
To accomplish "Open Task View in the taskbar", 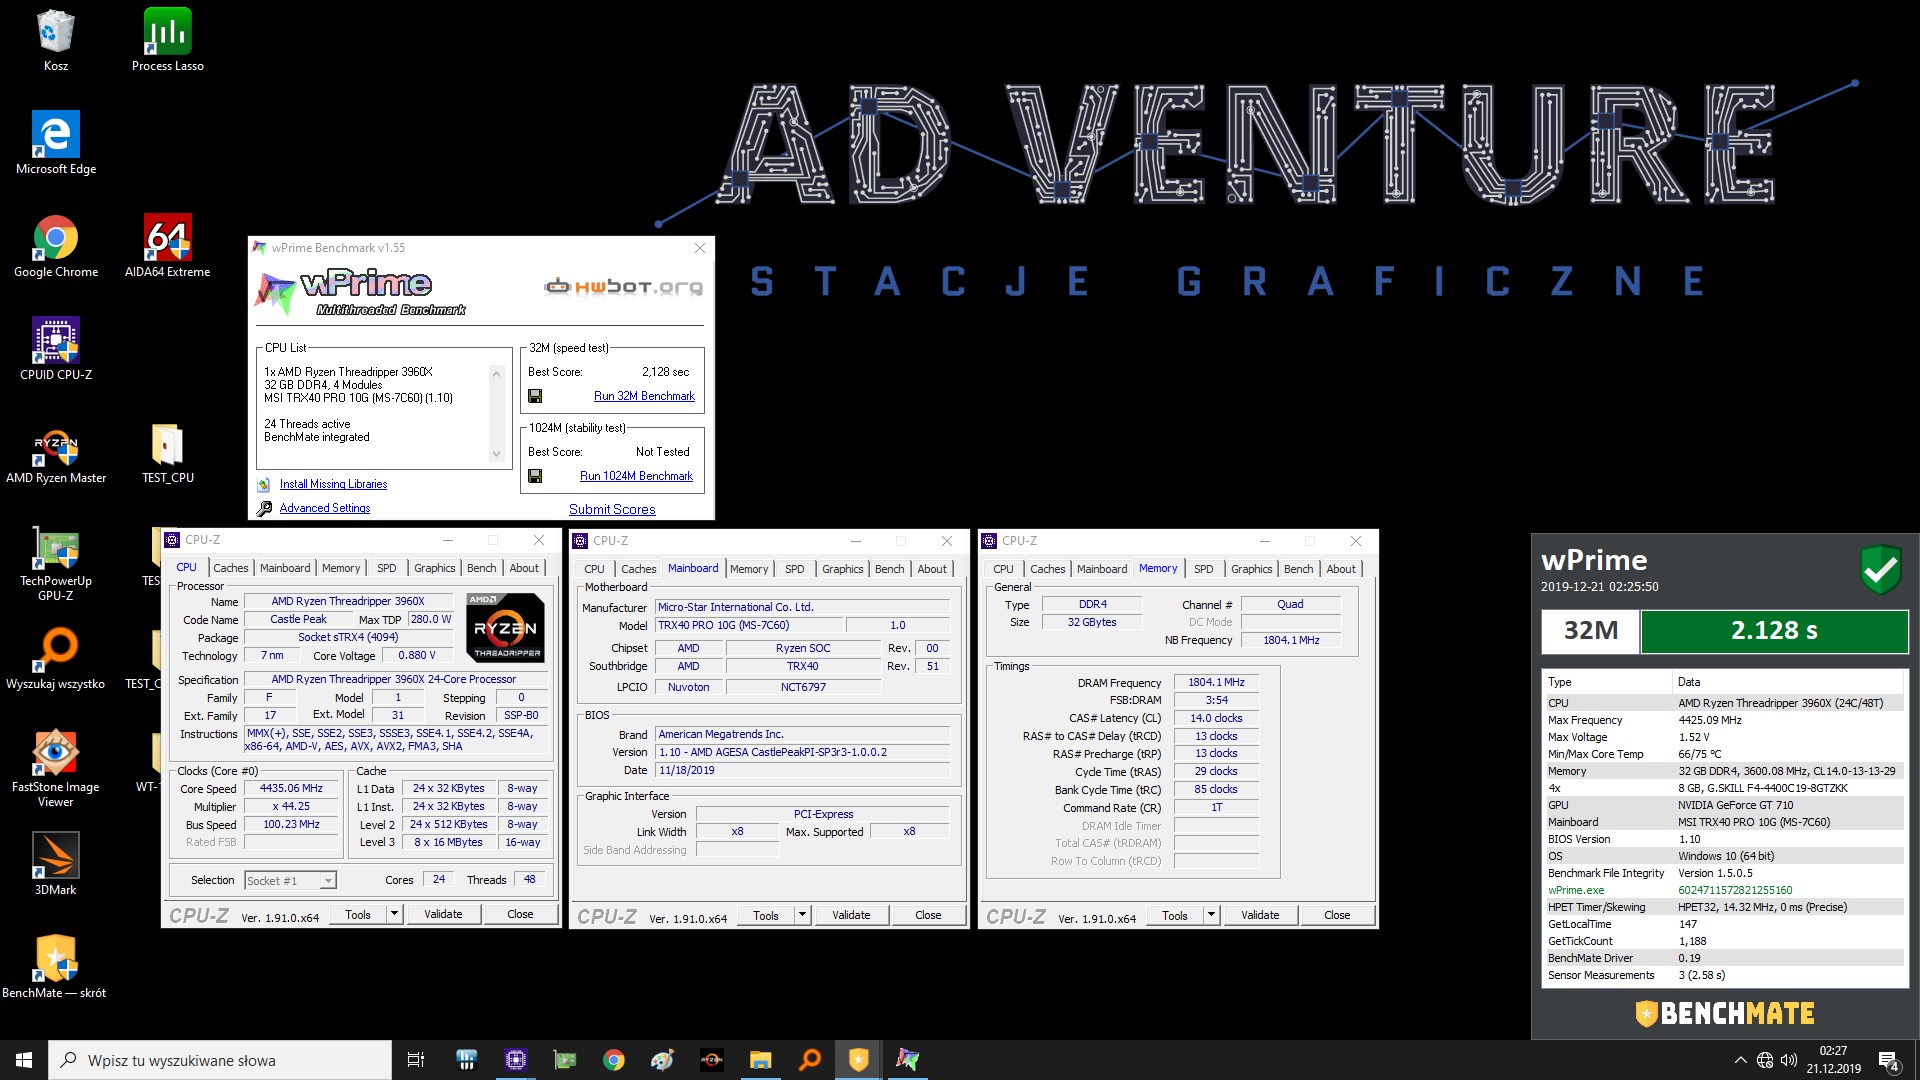I will [416, 1060].
